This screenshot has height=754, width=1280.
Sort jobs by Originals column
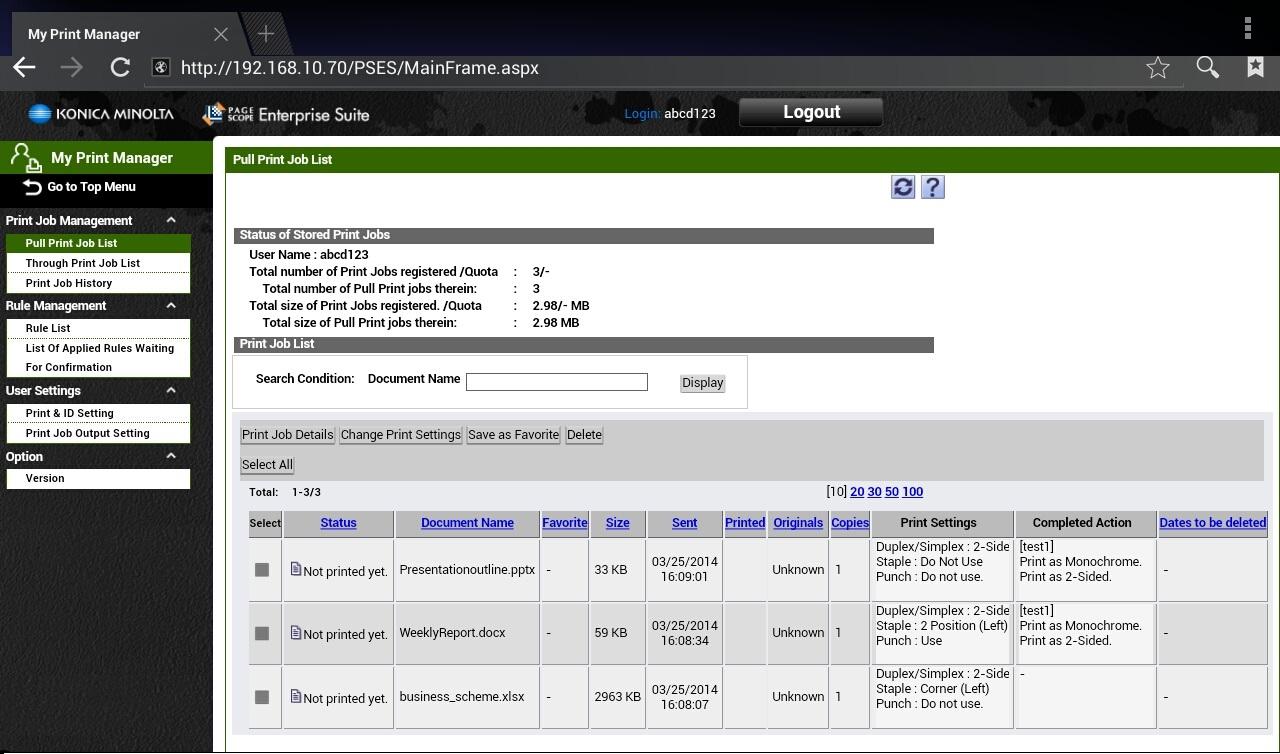point(798,523)
